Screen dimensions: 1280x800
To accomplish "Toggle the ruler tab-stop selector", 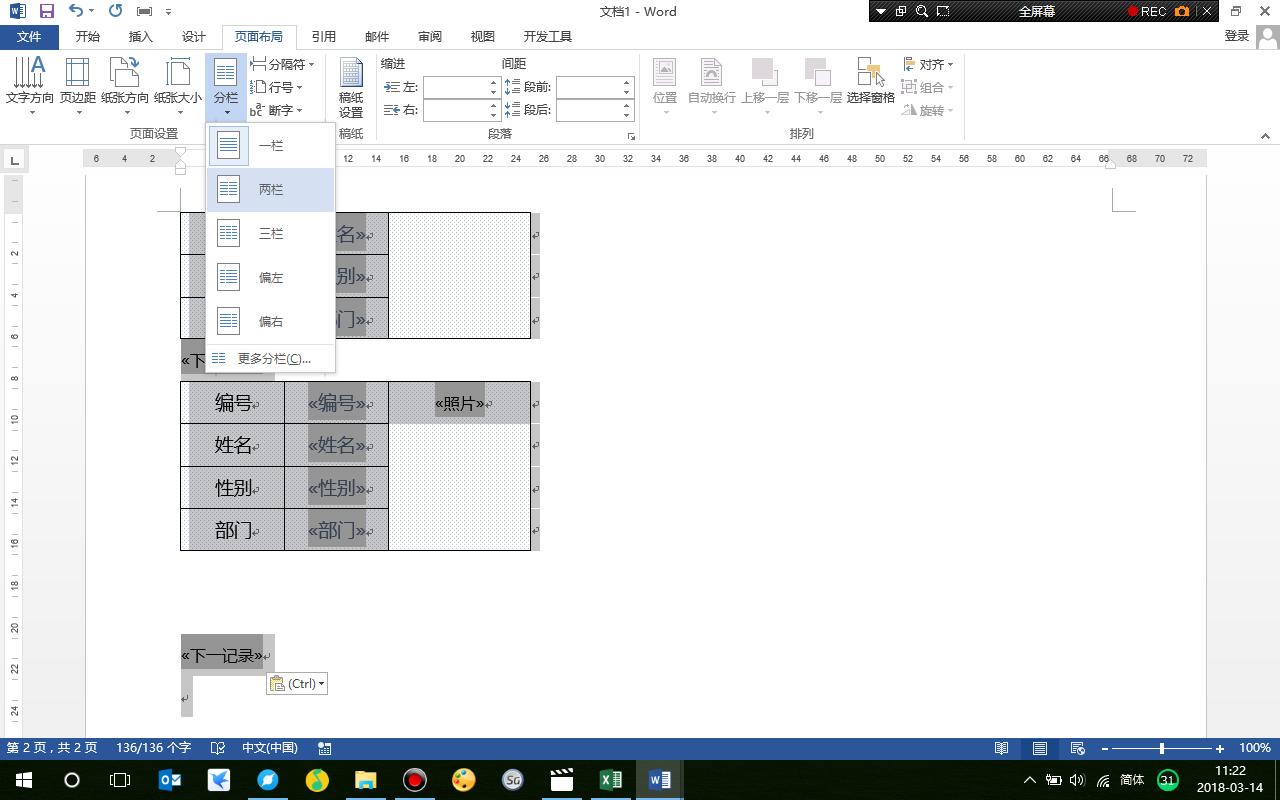I will pos(14,159).
